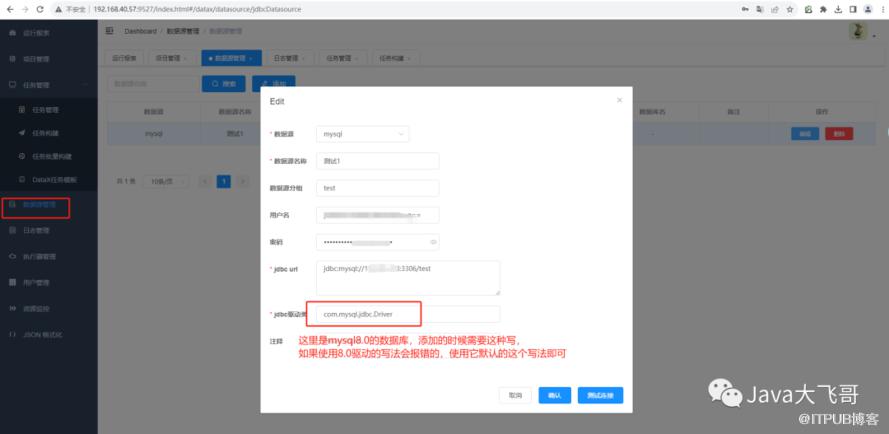Image resolution: width=889 pixels, height=434 pixels.
Task: Go to the next results page
Action: point(243,182)
